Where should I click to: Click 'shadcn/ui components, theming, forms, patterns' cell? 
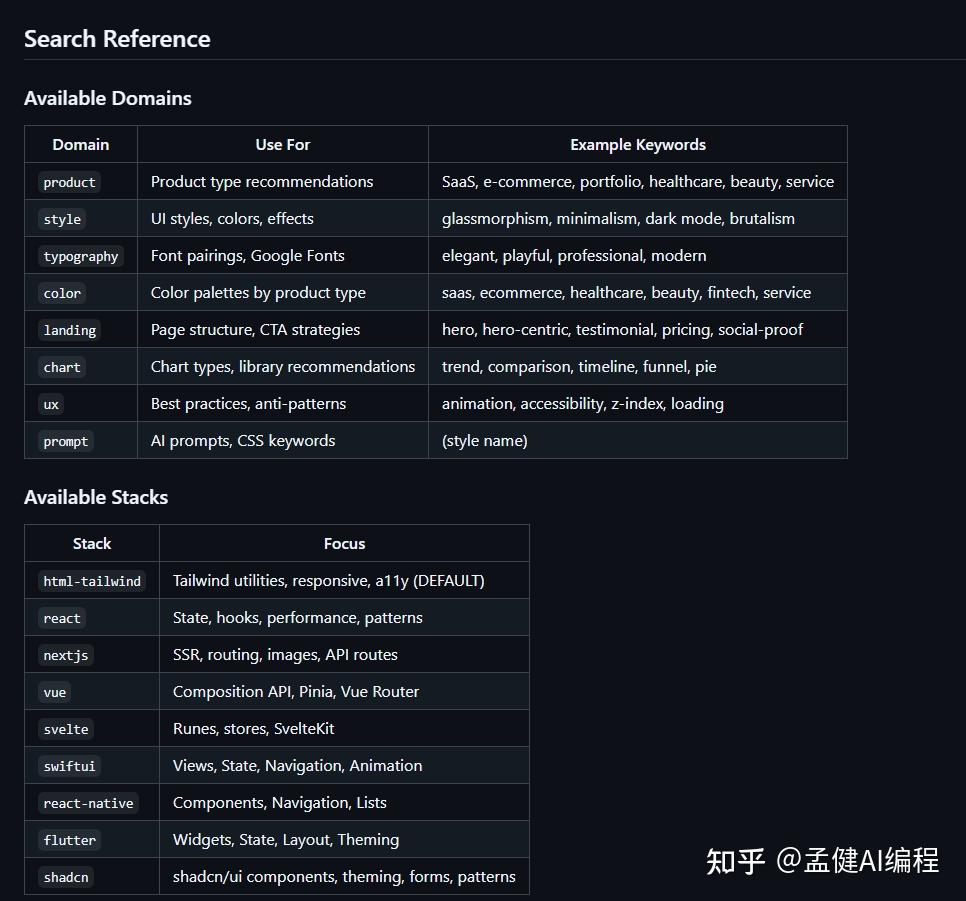point(344,876)
